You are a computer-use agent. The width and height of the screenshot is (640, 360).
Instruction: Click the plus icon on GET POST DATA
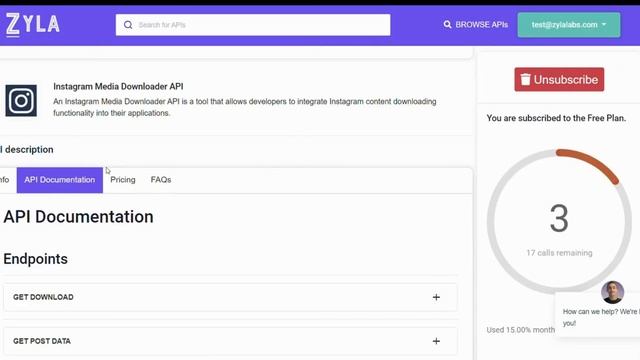[x=436, y=341]
